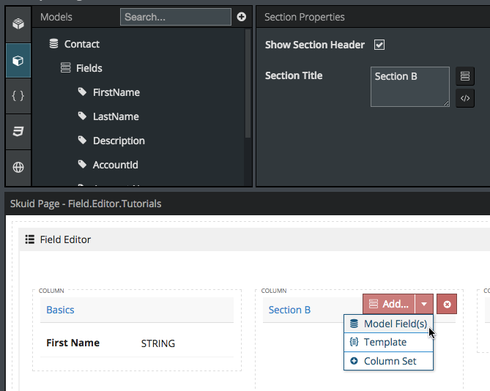Click the code icon beside Section Title
490x391 pixels.
[x=465, y=98]
